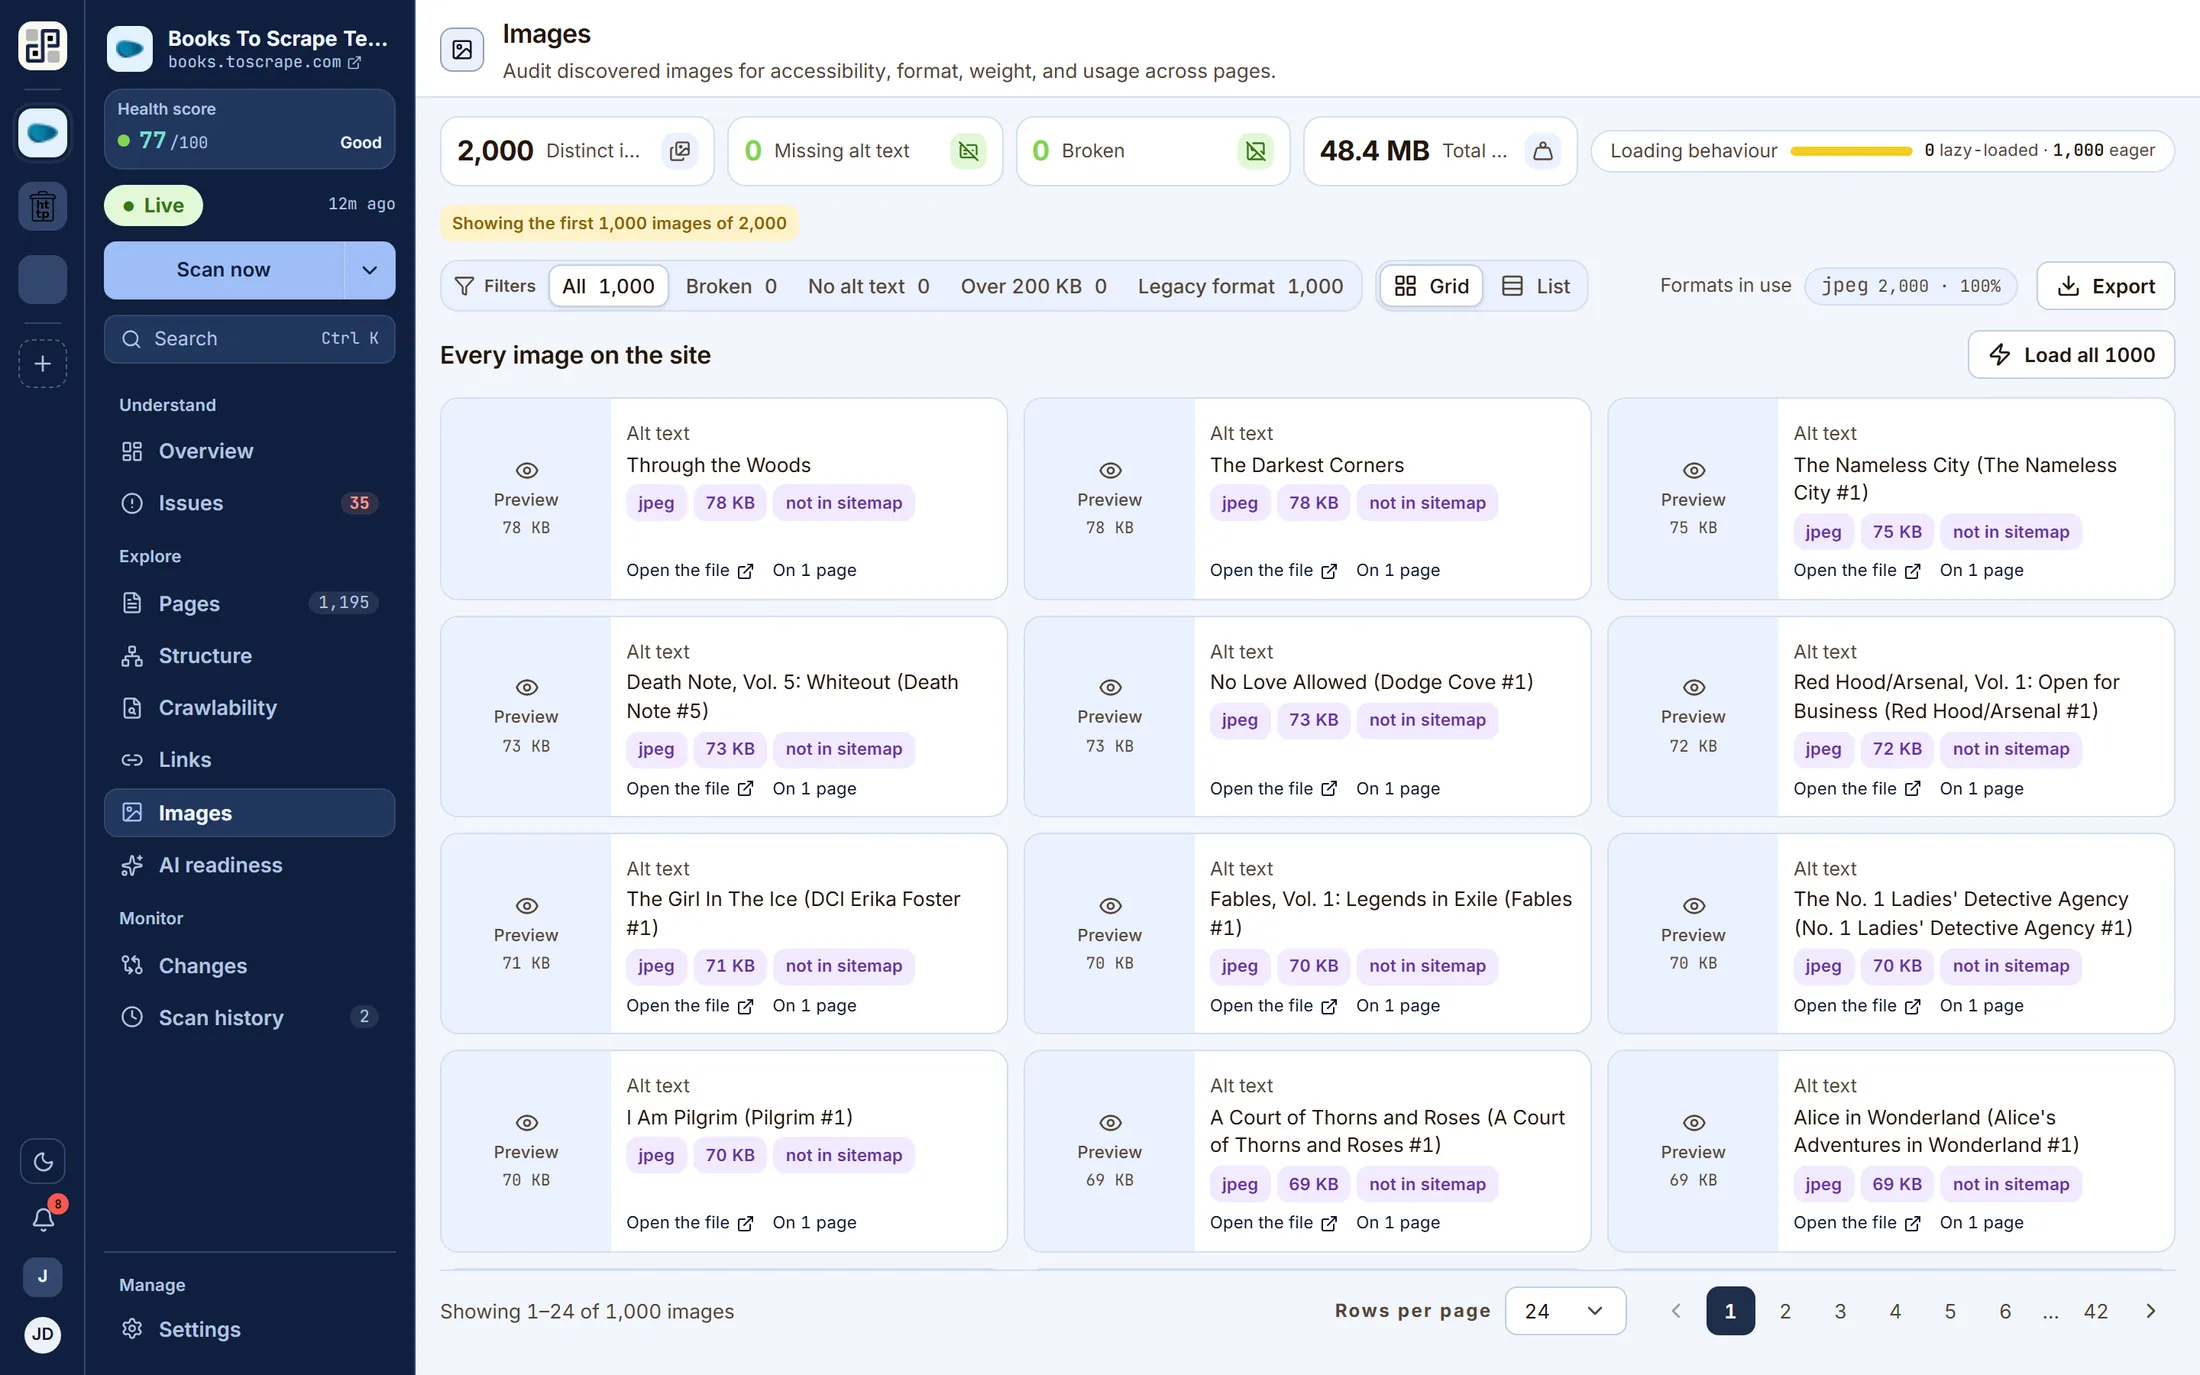The image size is (2200, 1375).
Task: Go to next page arrow
Action: pos(2151,1311)
